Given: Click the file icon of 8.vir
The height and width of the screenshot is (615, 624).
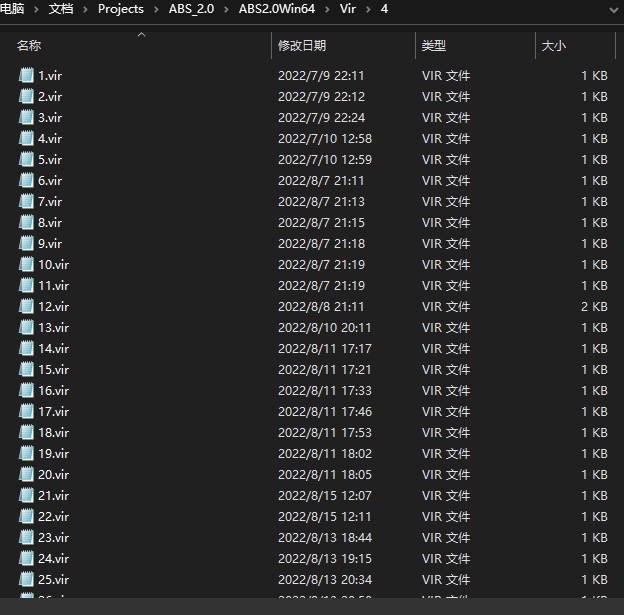Looking at the screenshot, I should [x=26, y=222].
